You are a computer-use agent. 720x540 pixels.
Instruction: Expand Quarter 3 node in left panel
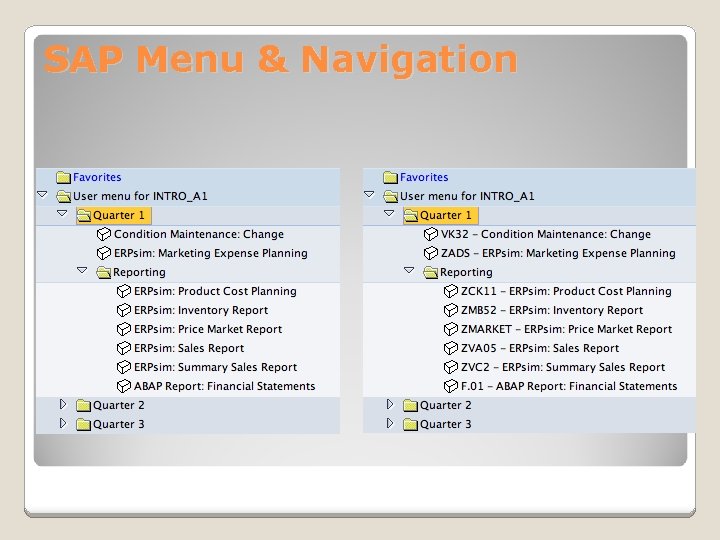(x=63, y=423)
